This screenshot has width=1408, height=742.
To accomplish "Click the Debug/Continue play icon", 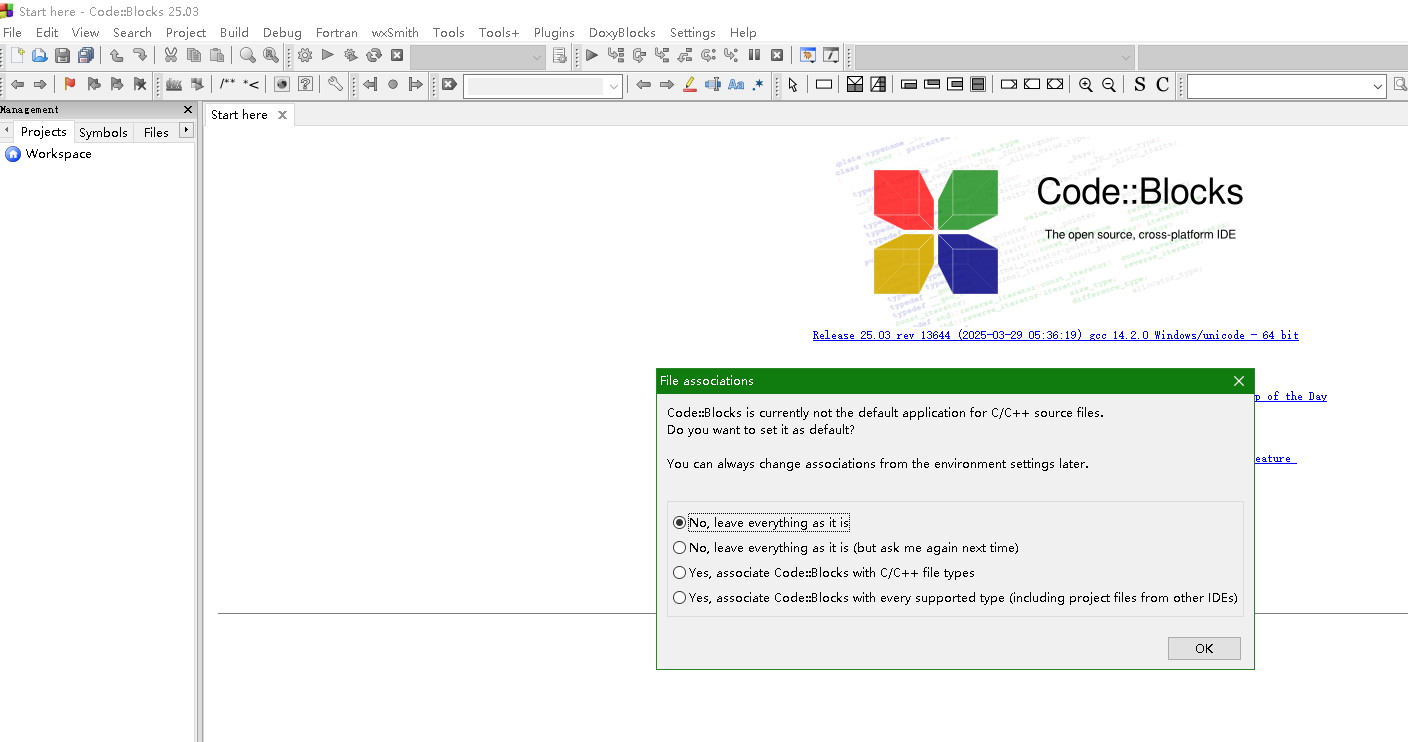I will [x=592, y=55].
